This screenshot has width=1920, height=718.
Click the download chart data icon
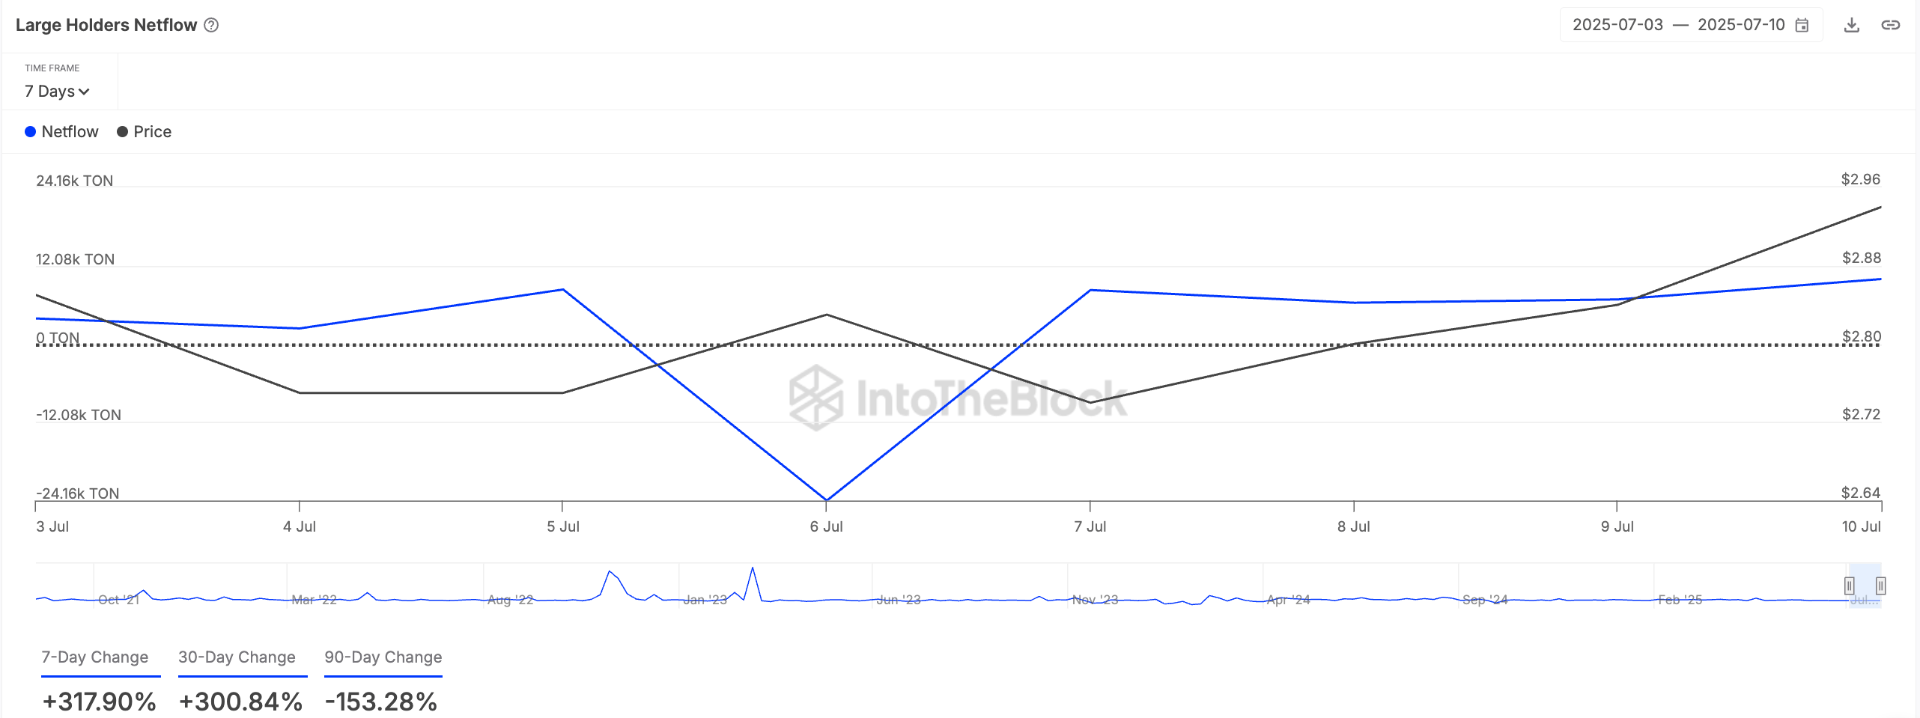point(1851,25)
